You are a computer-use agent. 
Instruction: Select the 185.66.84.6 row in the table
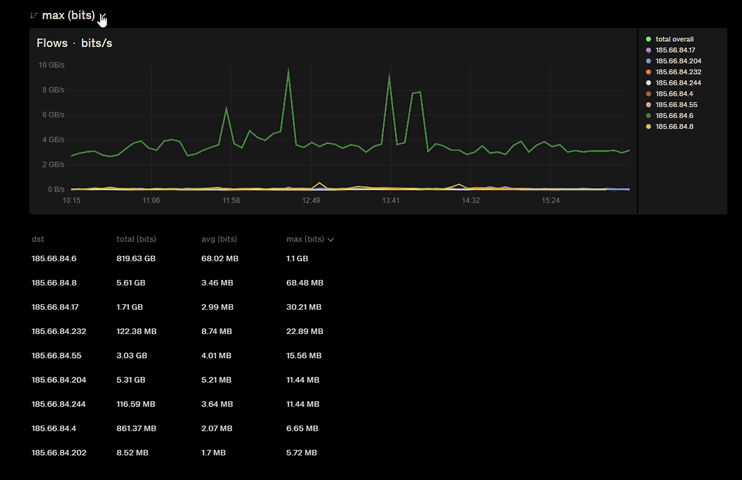[x=54, y=259]
